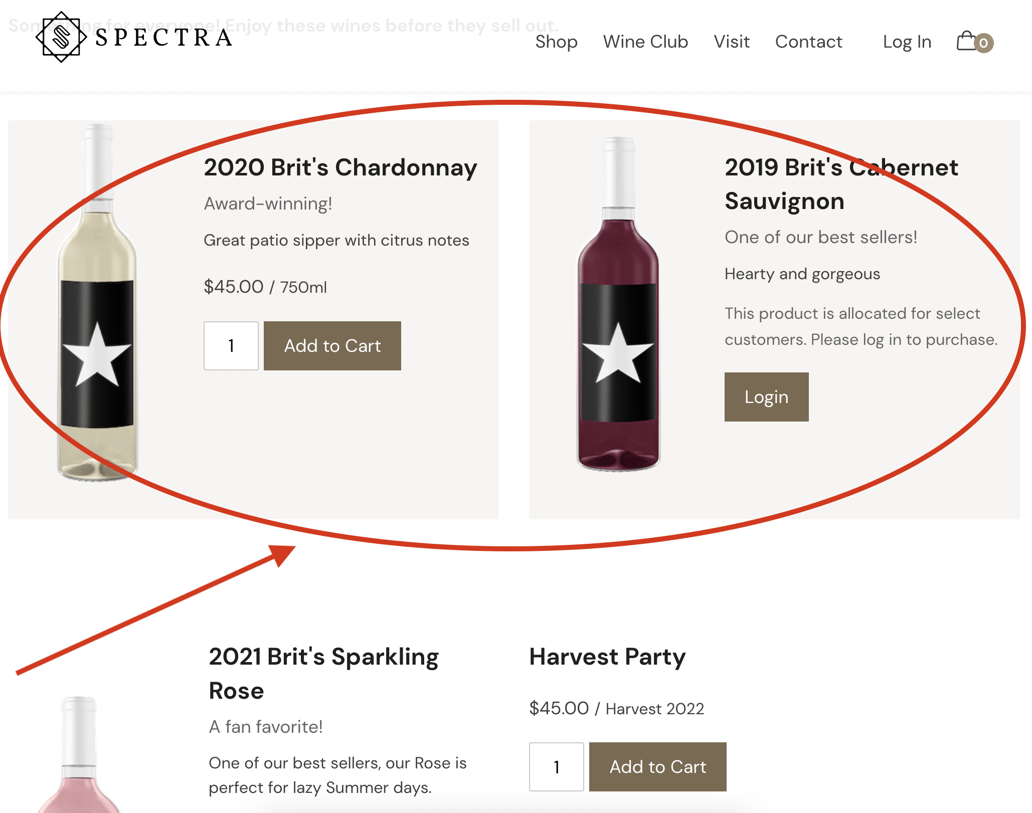Open the 2020 Brit's Chardonnay product page
The width and height of the screenshot is (1032, 813).
click(340, 168)
